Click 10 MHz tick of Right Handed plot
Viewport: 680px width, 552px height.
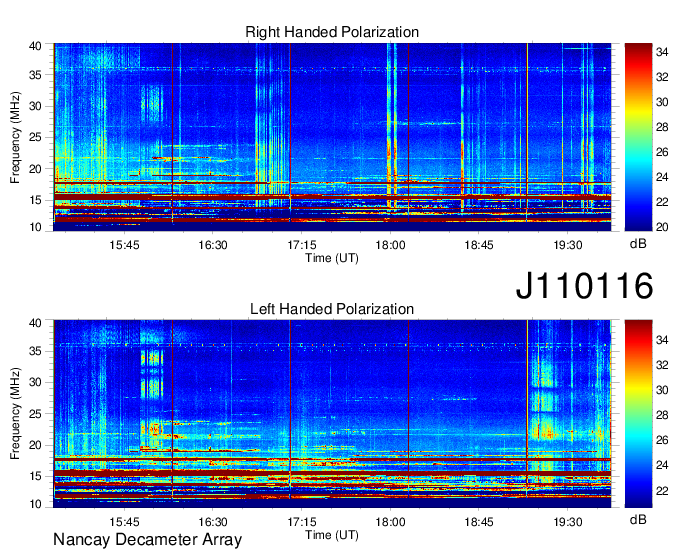click(35, 227)
